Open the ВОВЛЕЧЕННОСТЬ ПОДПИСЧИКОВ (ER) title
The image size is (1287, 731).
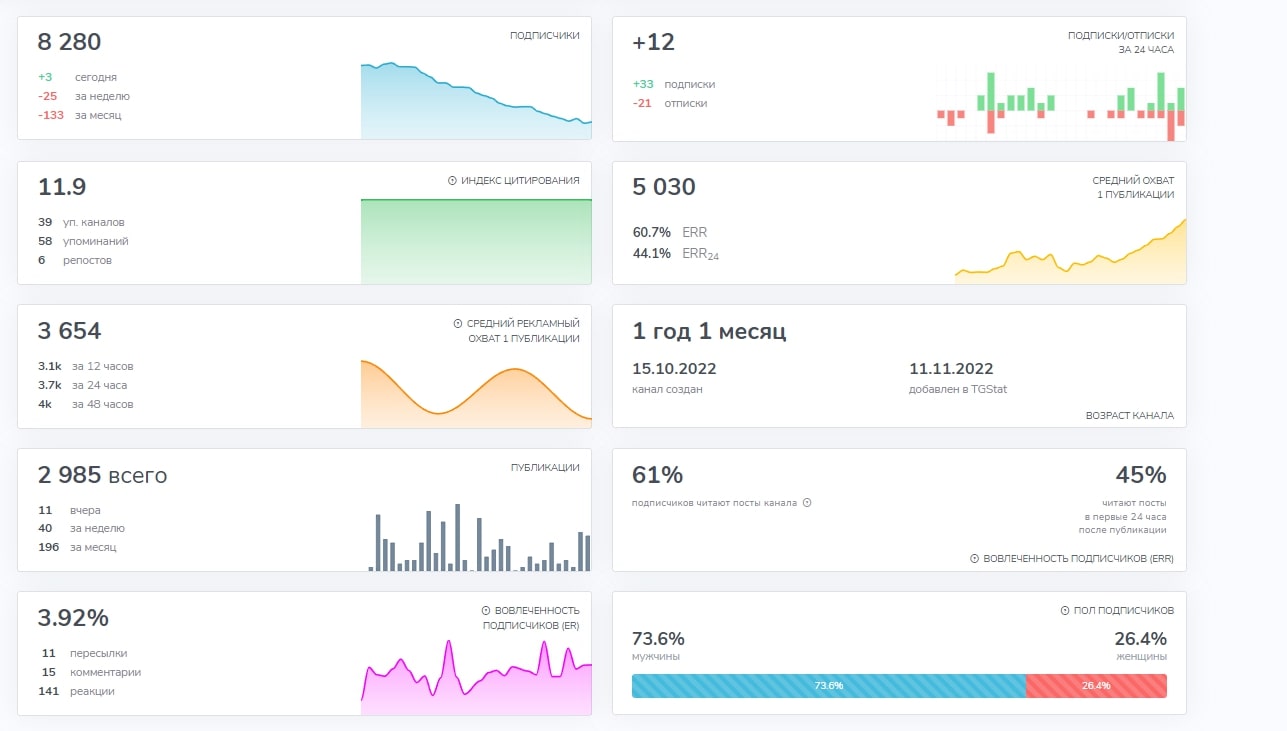531,618
